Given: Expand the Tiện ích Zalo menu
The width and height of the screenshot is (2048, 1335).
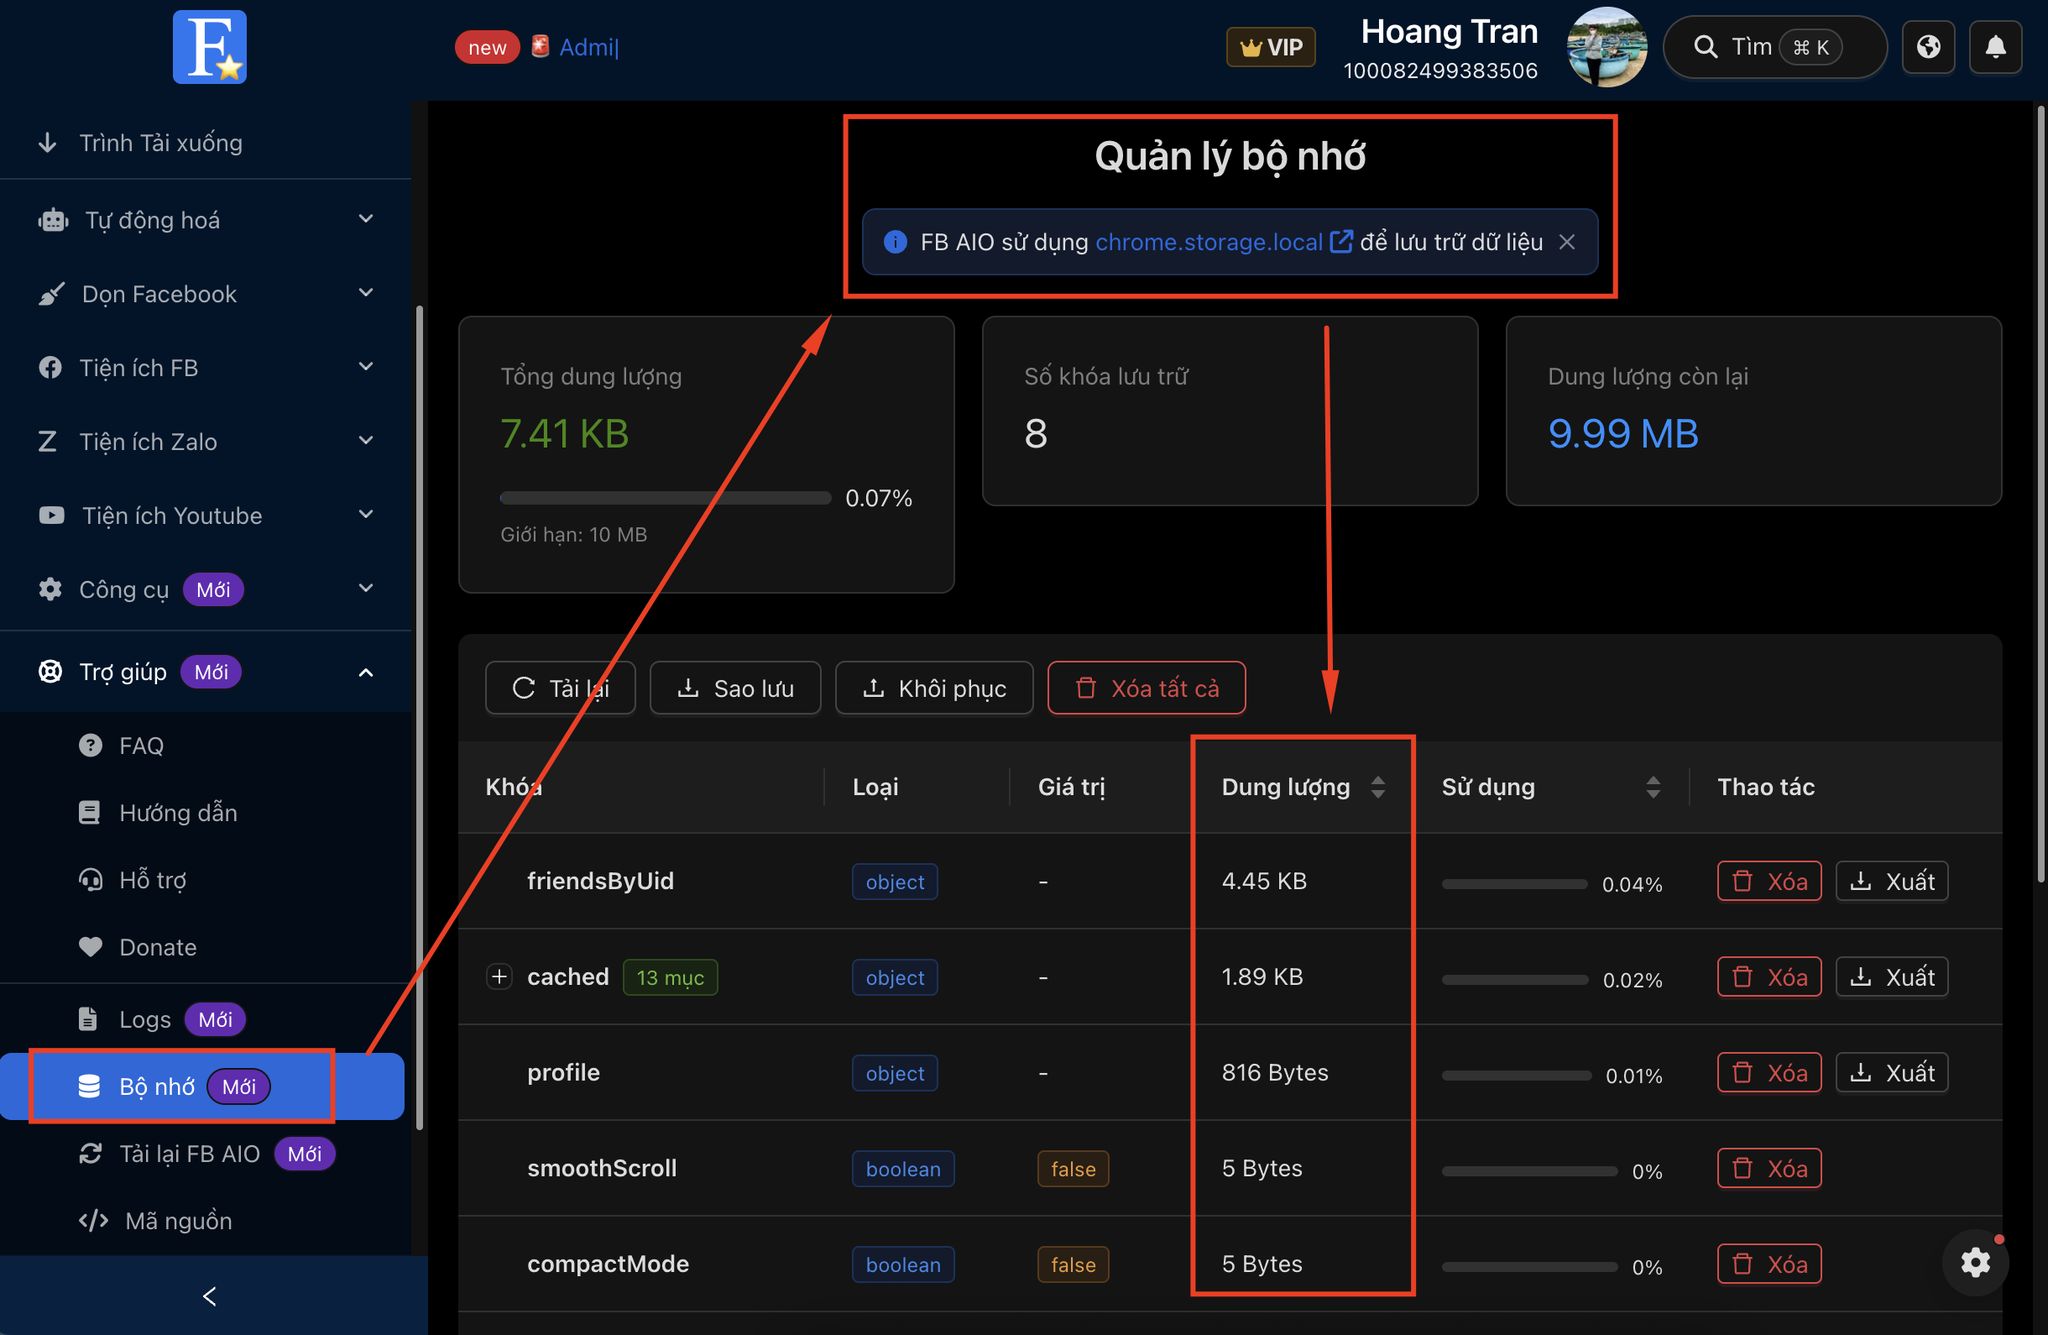Looking at the screenshot, I should coord(205,442).
